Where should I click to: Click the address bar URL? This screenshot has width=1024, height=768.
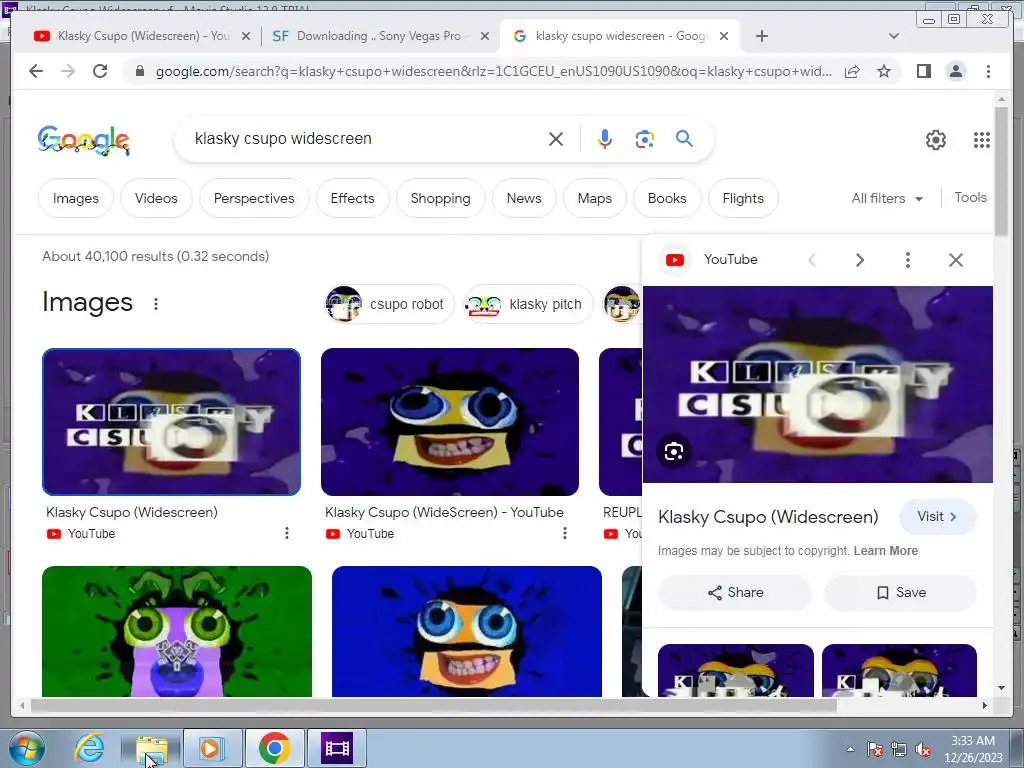click(x=493, y=71)
